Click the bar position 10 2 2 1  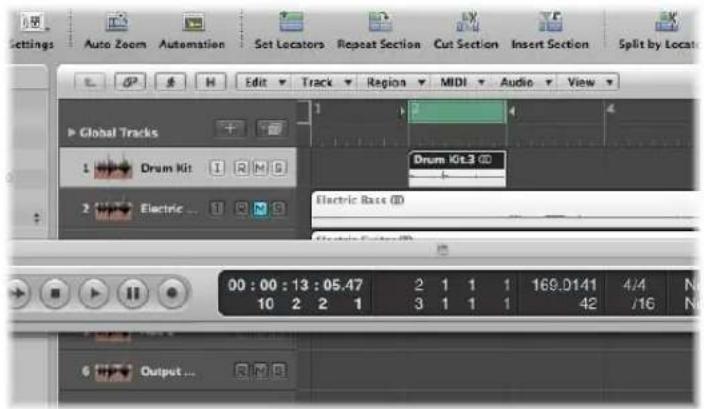tap(310, 304)
